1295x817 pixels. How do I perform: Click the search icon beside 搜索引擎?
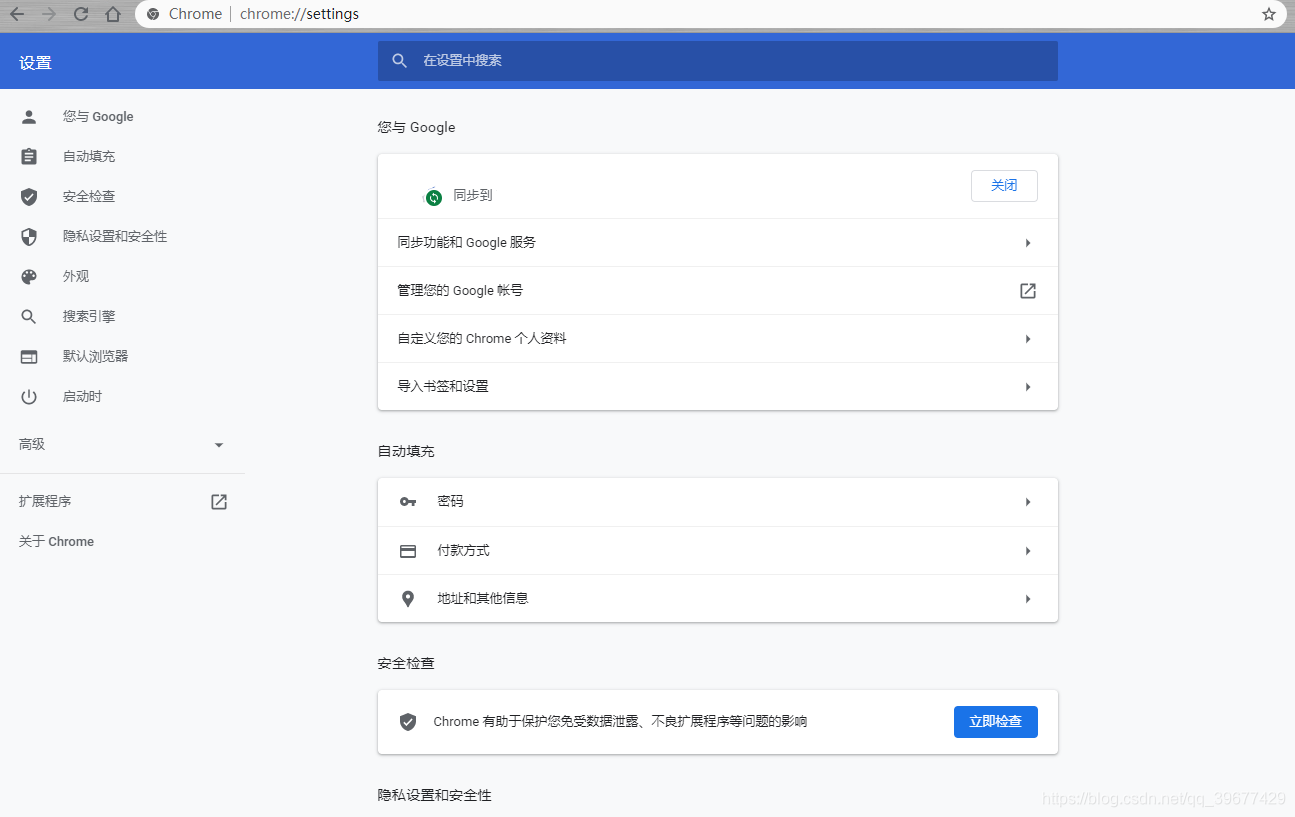(x=29, y=317)
